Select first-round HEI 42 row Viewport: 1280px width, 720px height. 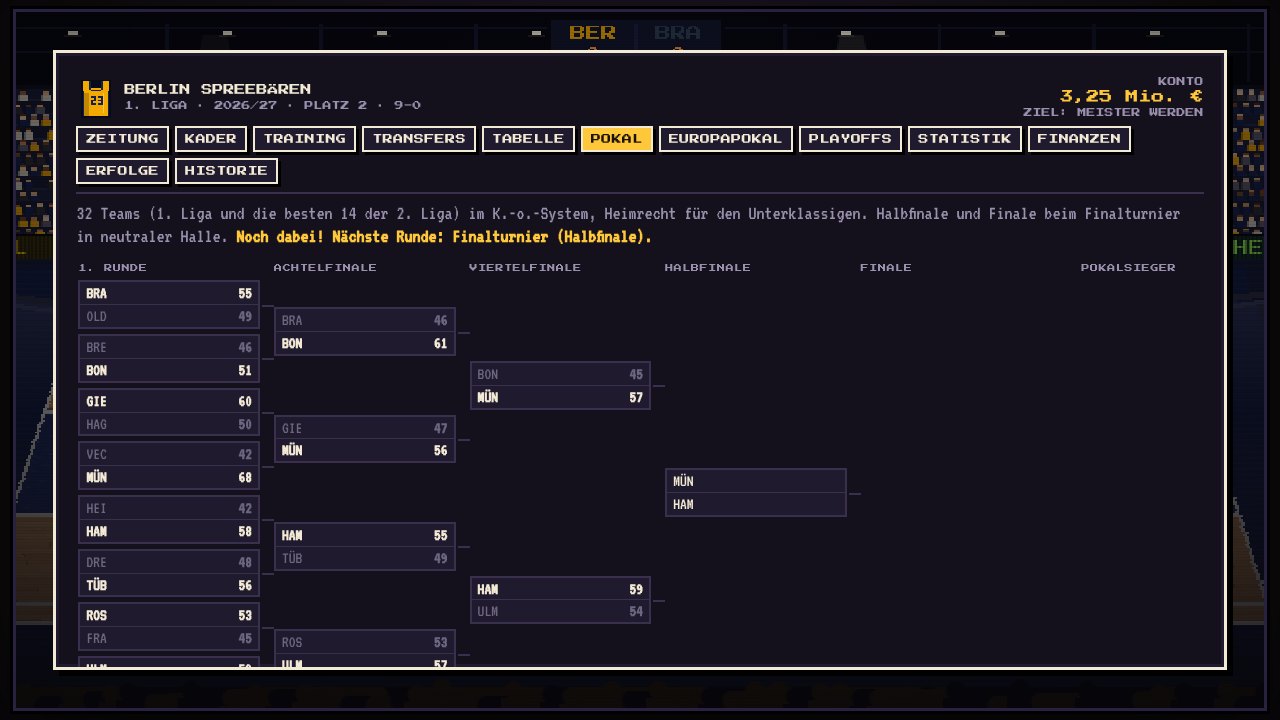169,509
